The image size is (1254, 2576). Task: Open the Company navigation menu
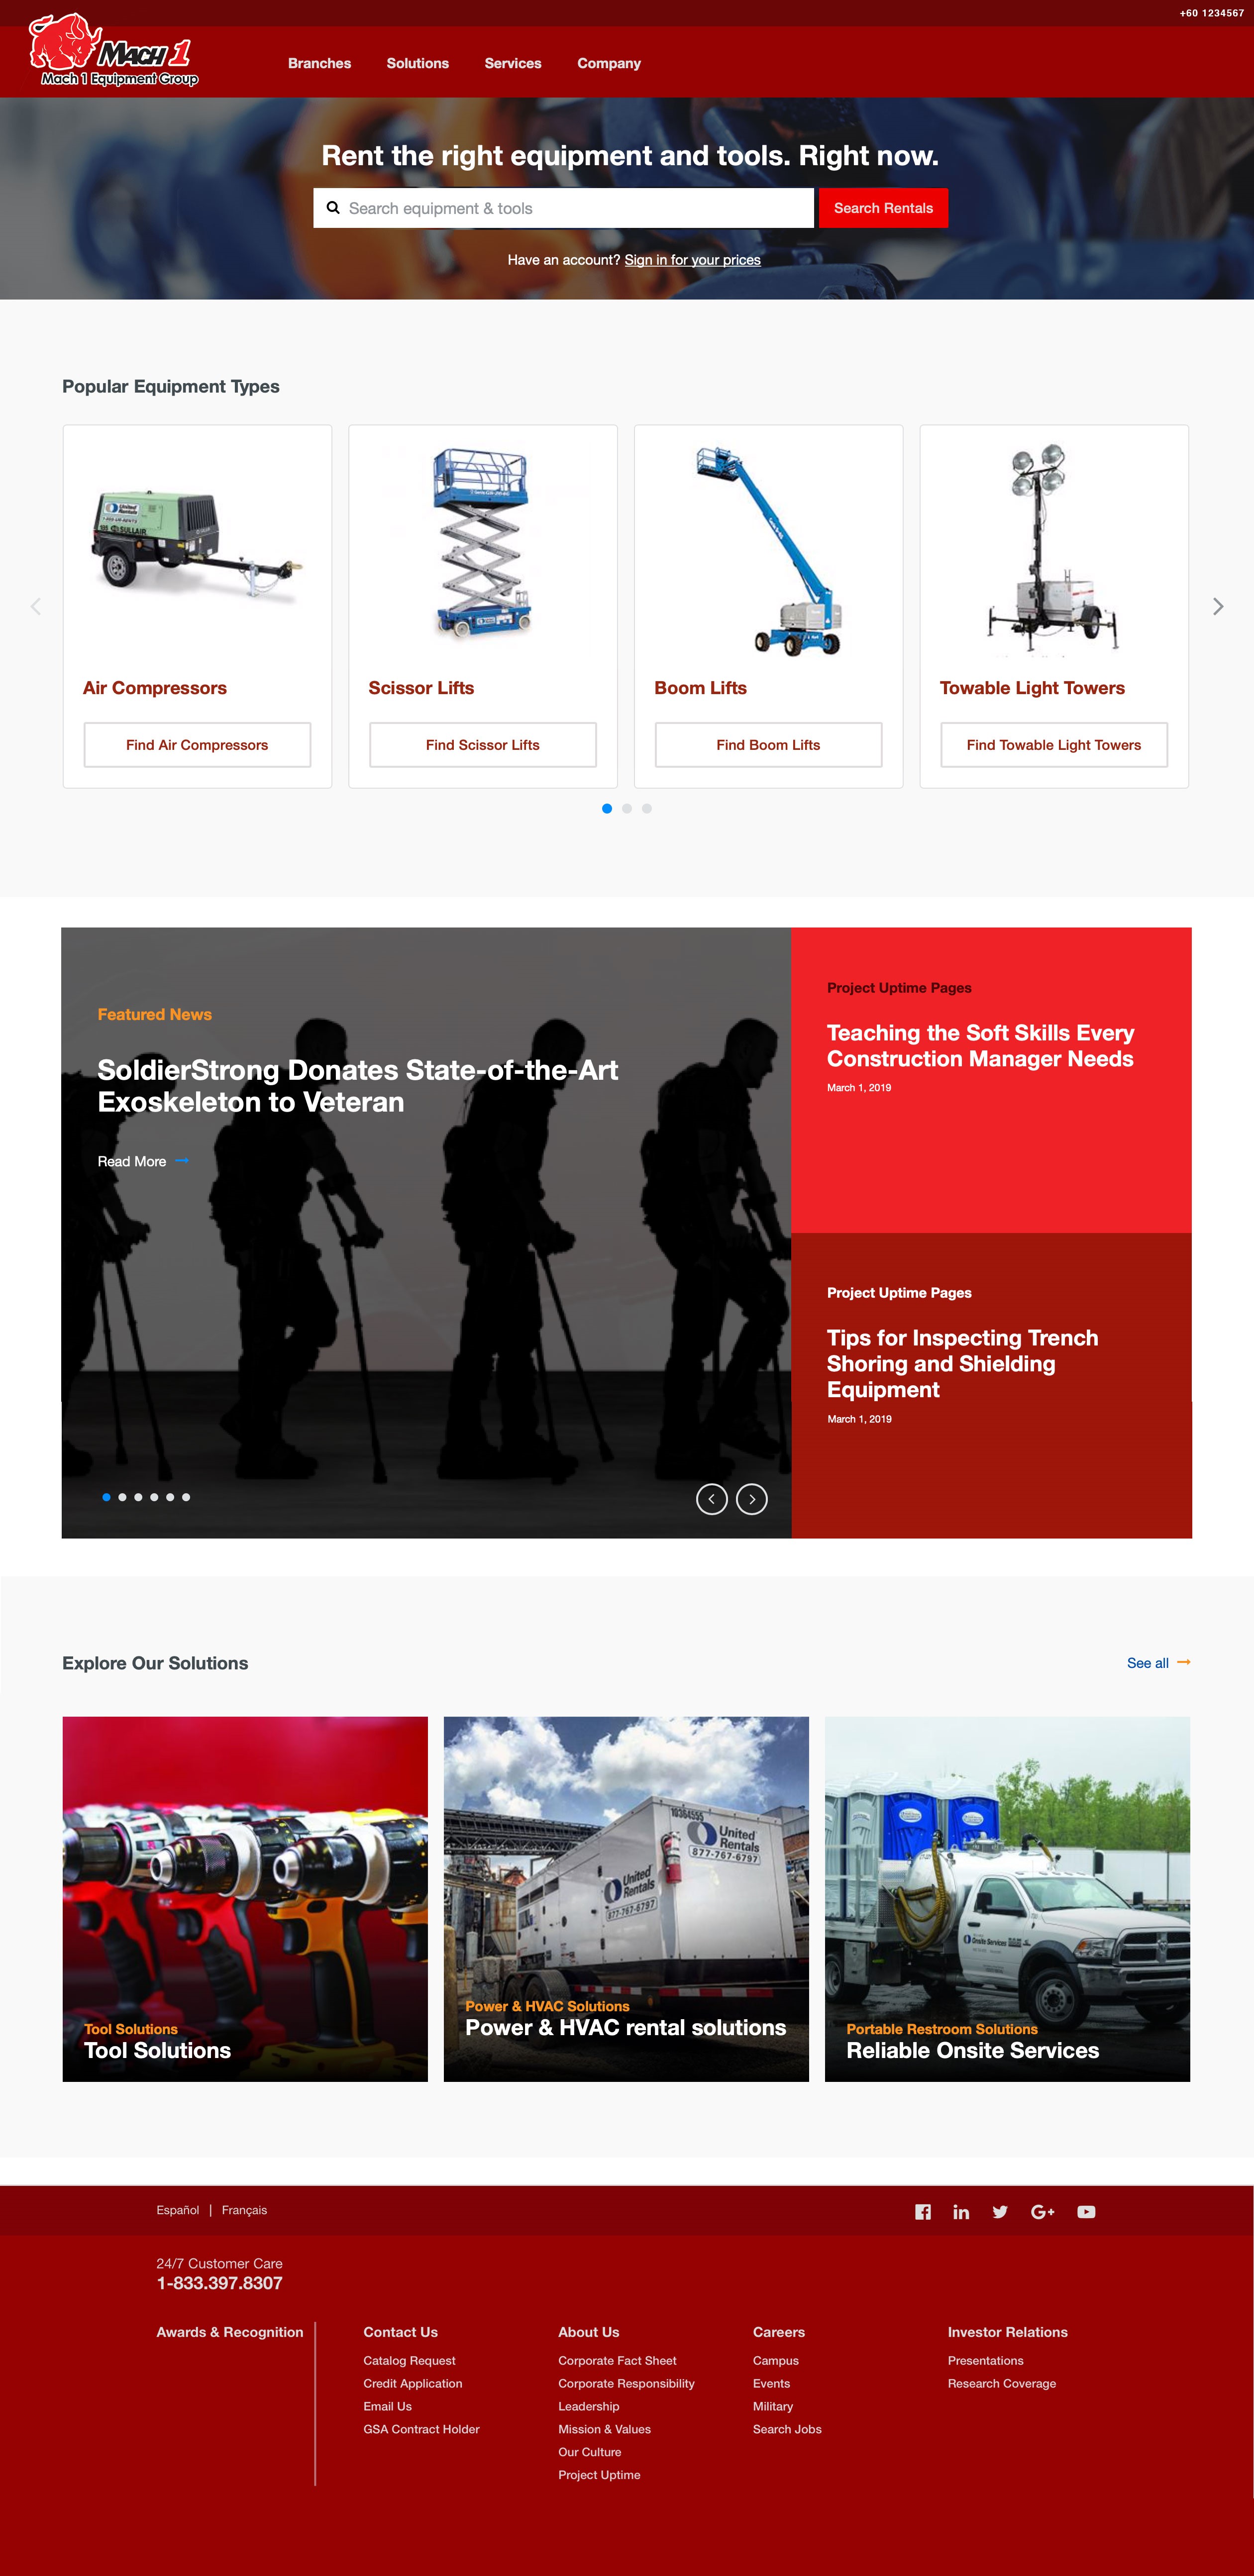609,63
